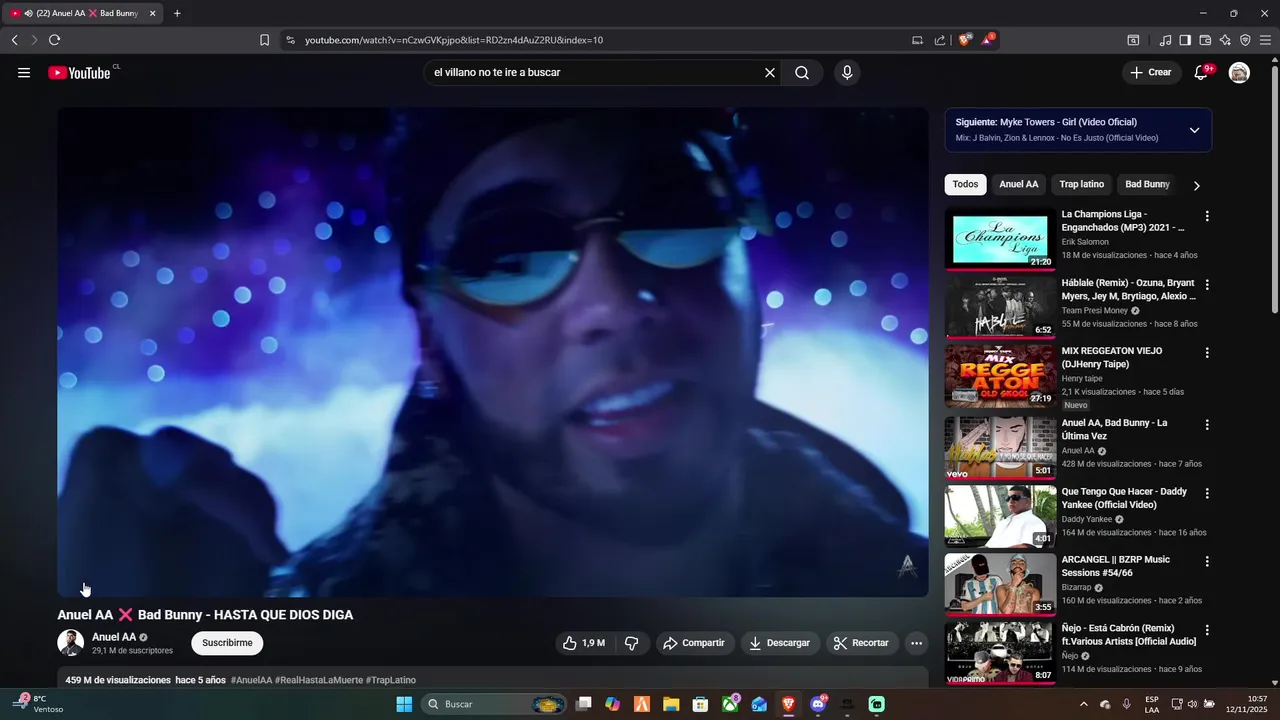
Task: Open options for La Última Vez video
Action: [x=1207, y=425]
